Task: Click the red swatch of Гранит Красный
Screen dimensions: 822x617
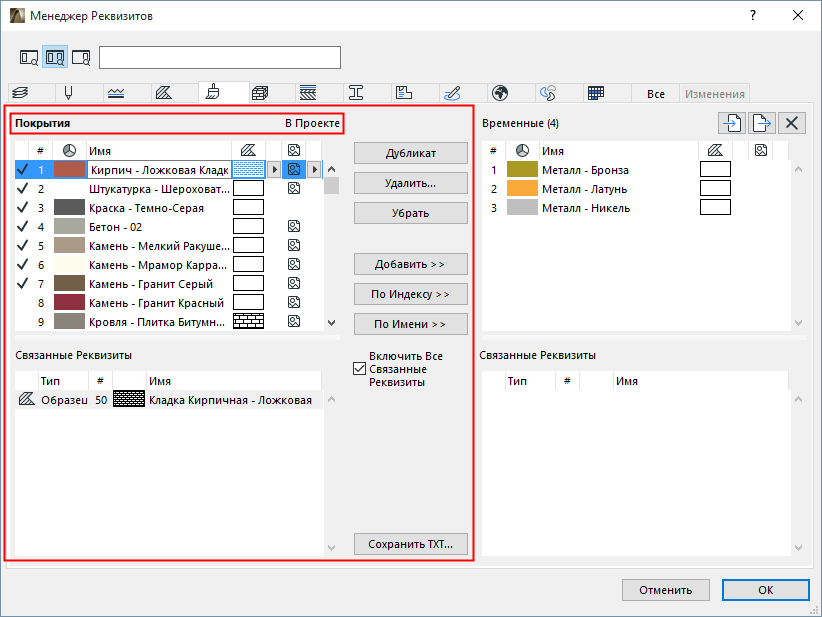Action: 69,302
